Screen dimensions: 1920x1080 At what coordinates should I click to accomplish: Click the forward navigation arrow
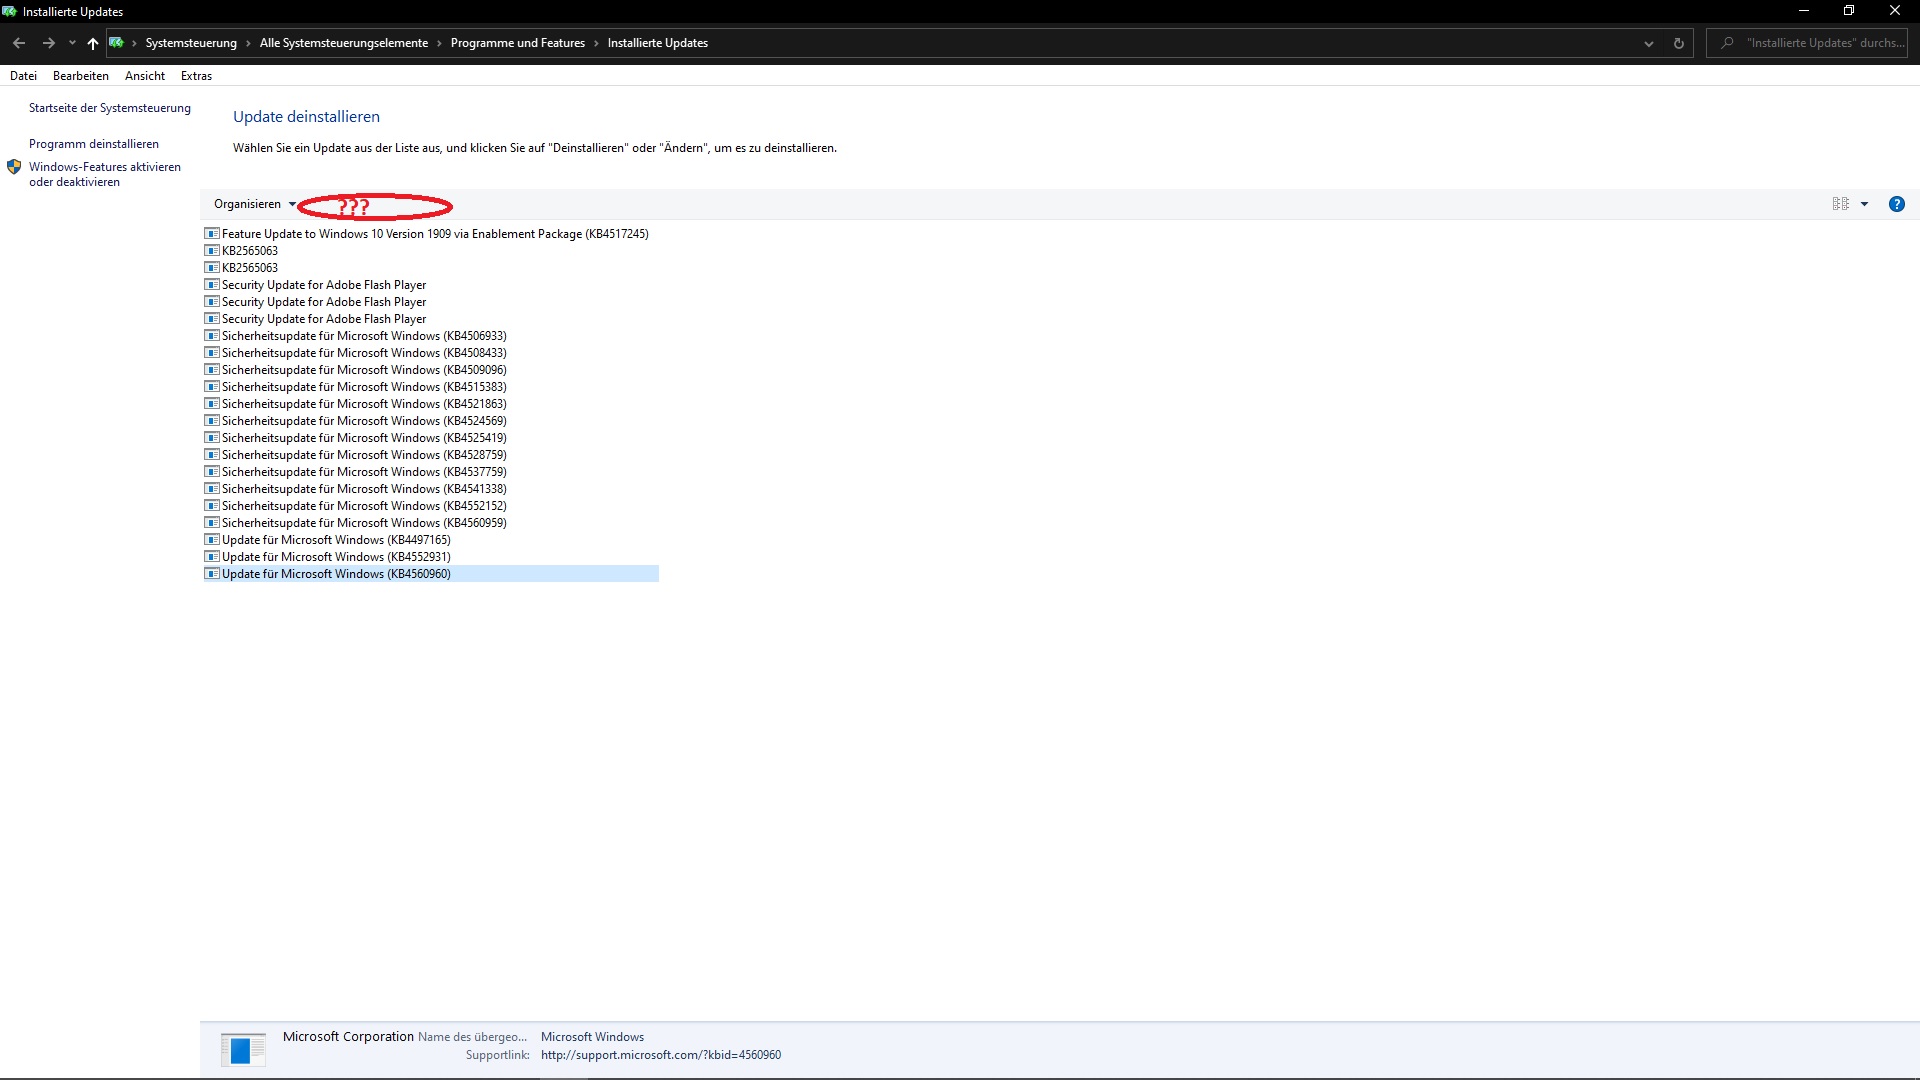48,43
